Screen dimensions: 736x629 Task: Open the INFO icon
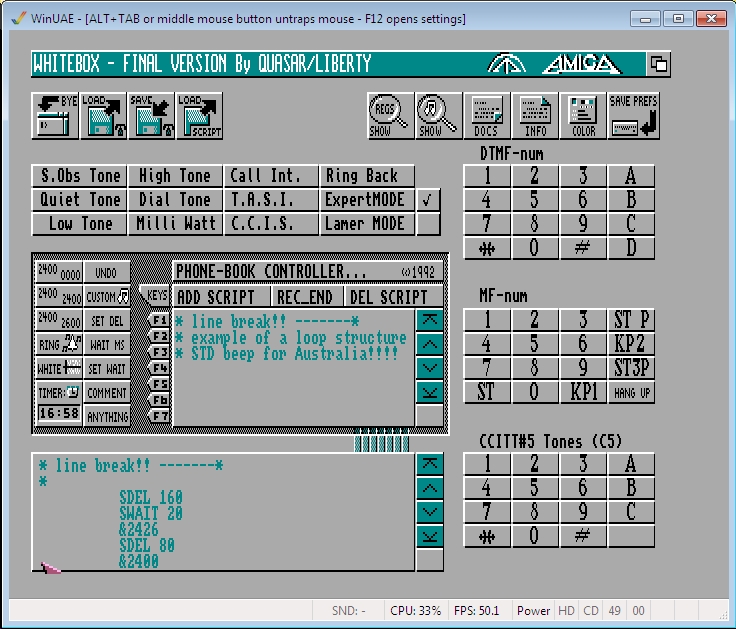535,116
